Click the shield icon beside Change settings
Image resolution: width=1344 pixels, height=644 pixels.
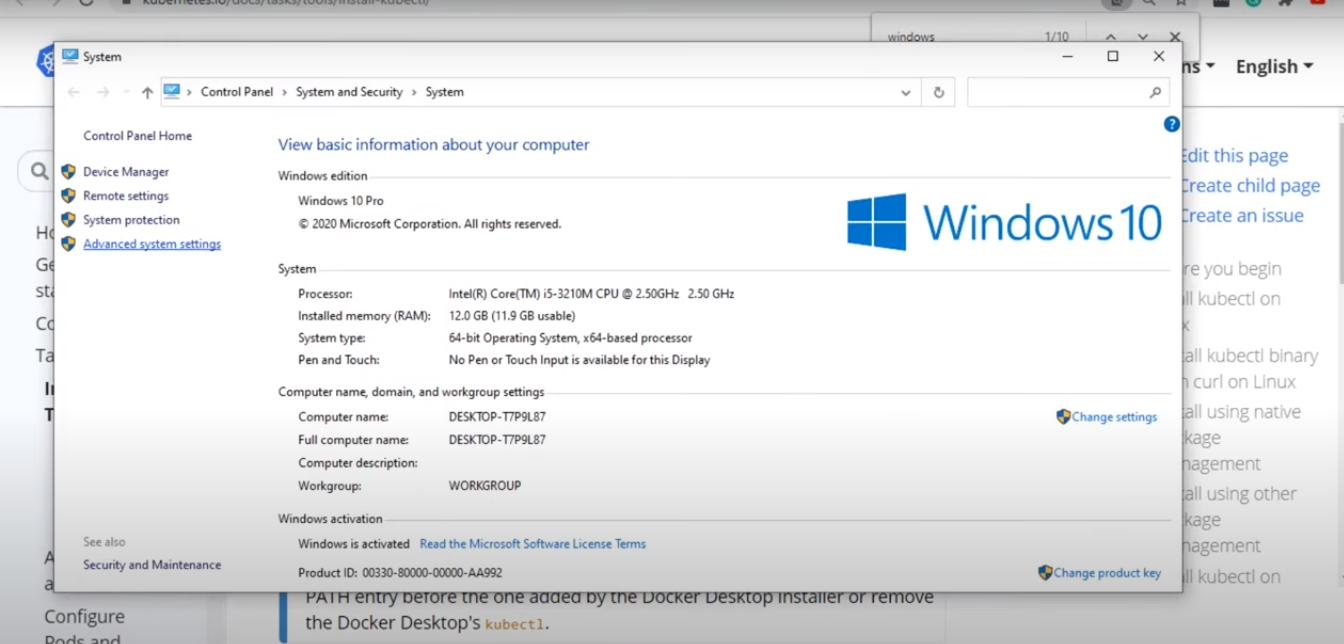pos(1063,417)
